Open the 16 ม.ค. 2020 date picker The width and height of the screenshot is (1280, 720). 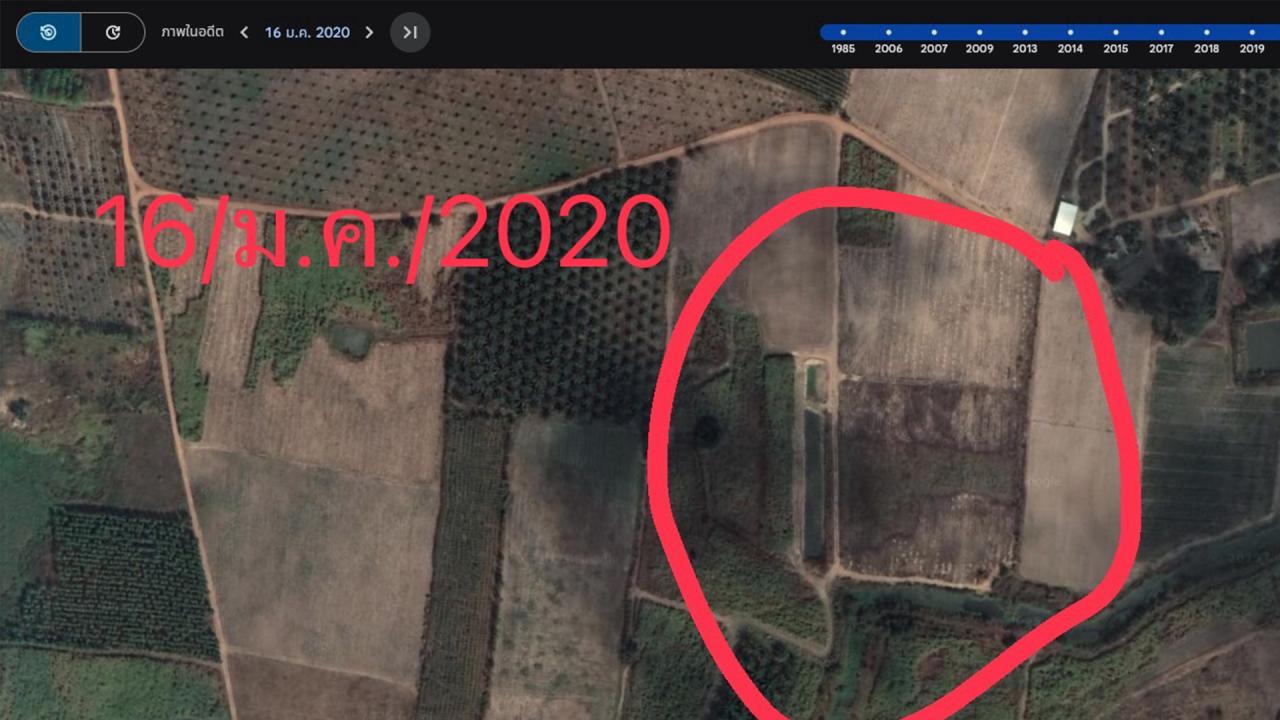[307, 32]
